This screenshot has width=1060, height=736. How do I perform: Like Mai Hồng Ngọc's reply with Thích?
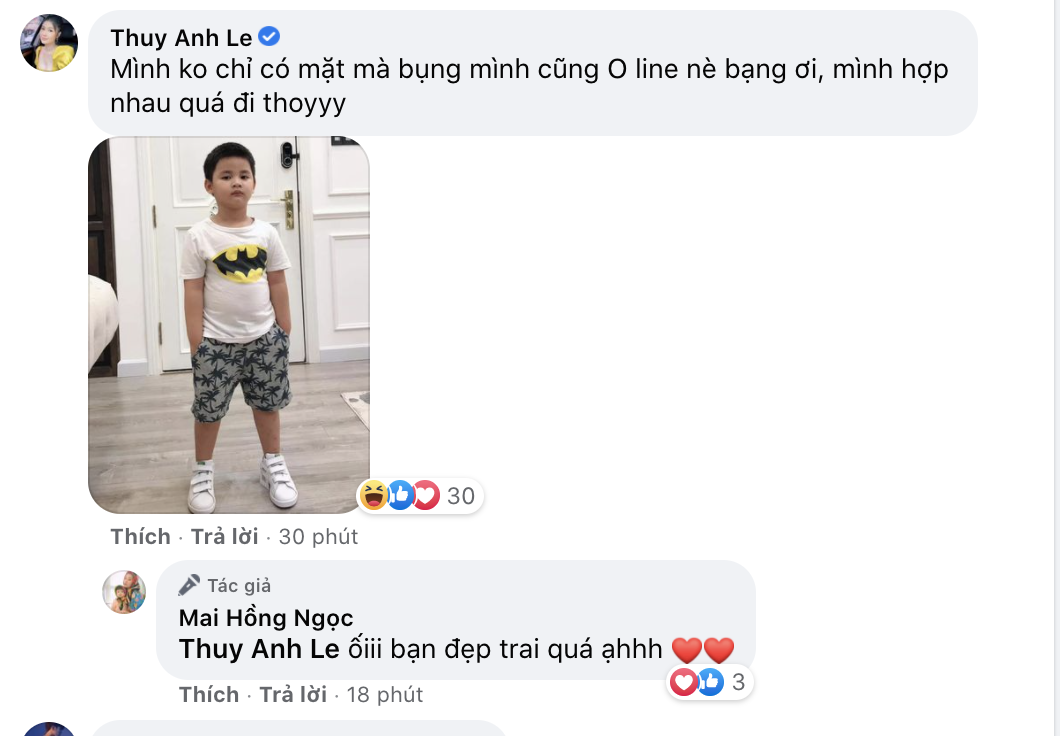click(209, 695)
